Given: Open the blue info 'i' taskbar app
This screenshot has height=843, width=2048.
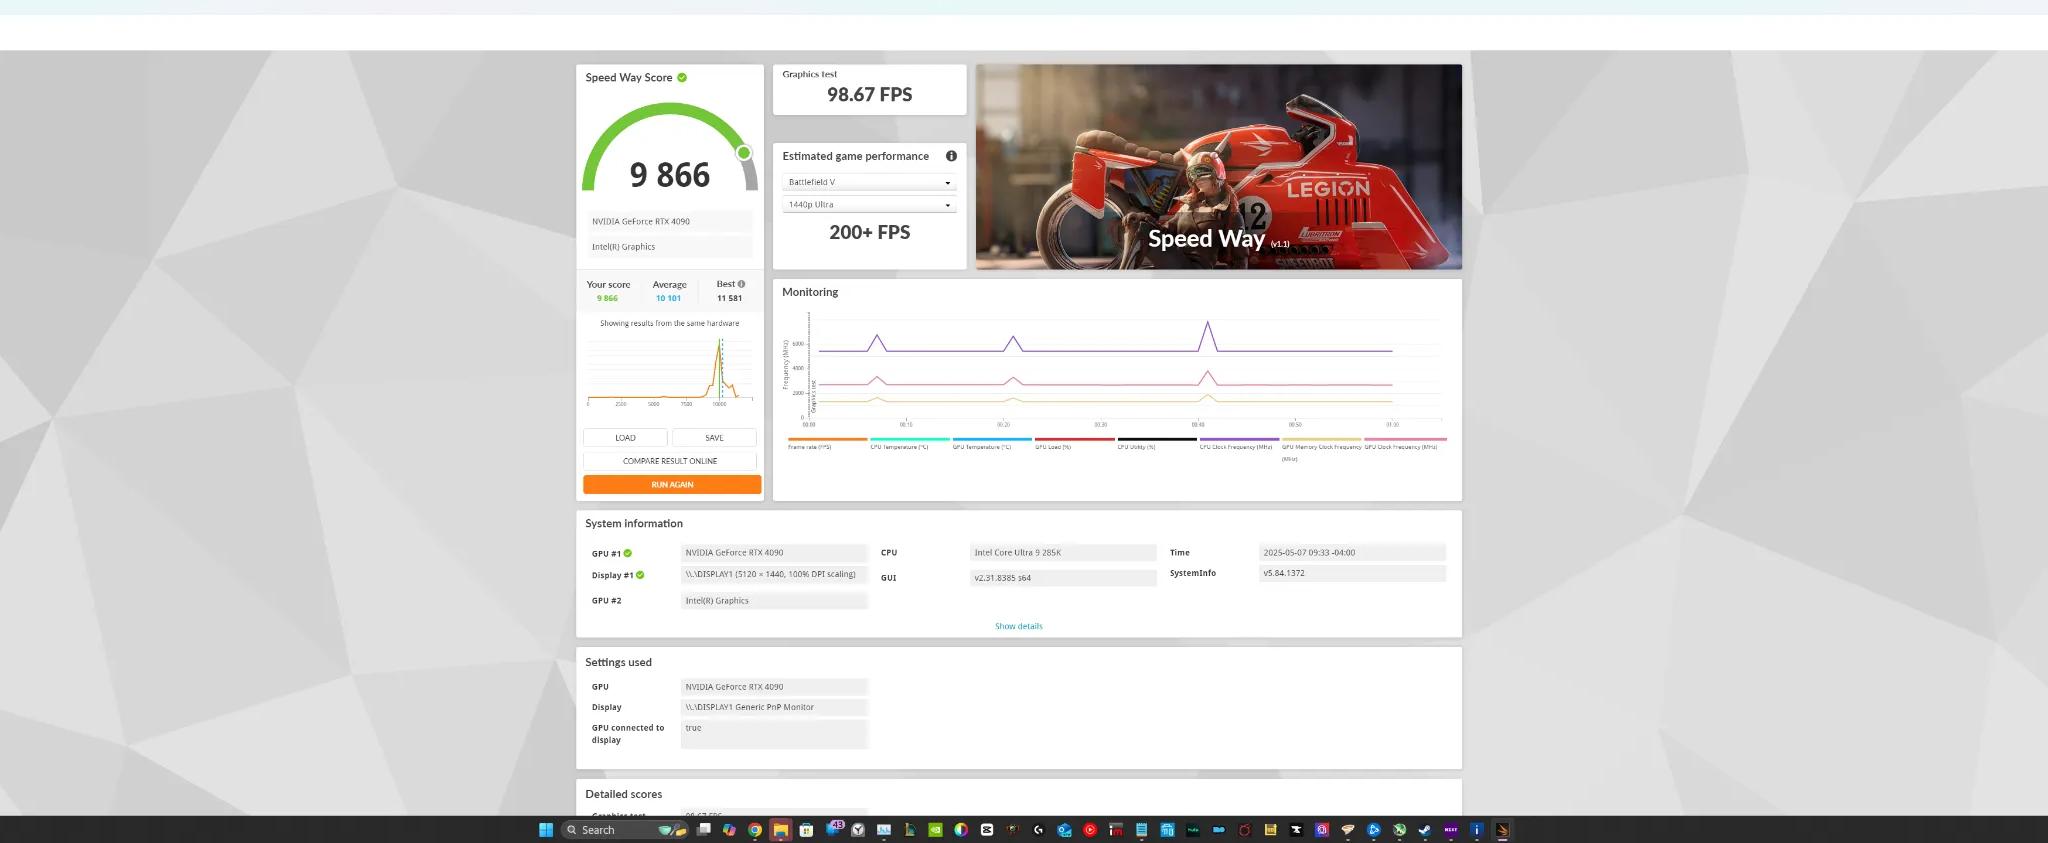Looking at the screenshot, I should (1477, 830).
